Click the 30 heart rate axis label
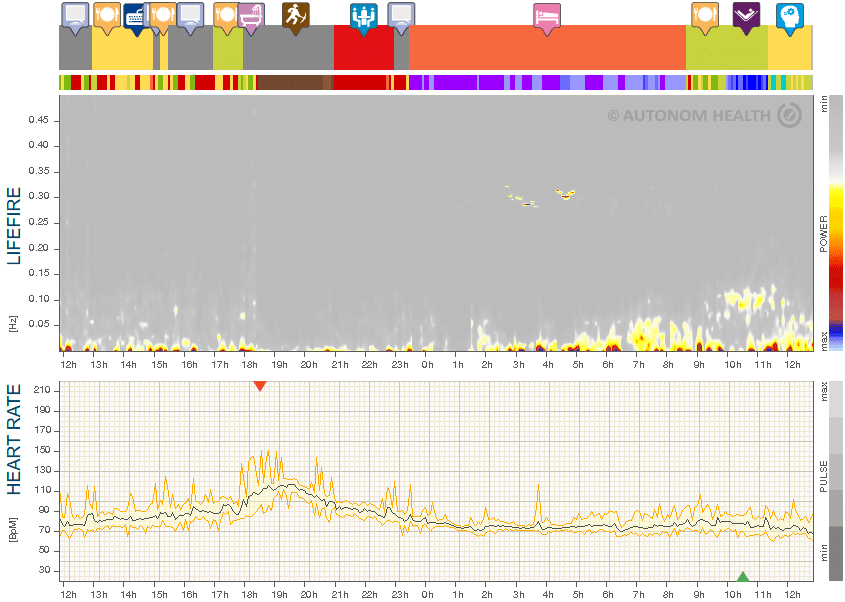Screen dimensions: 845x602 [44, 570]
